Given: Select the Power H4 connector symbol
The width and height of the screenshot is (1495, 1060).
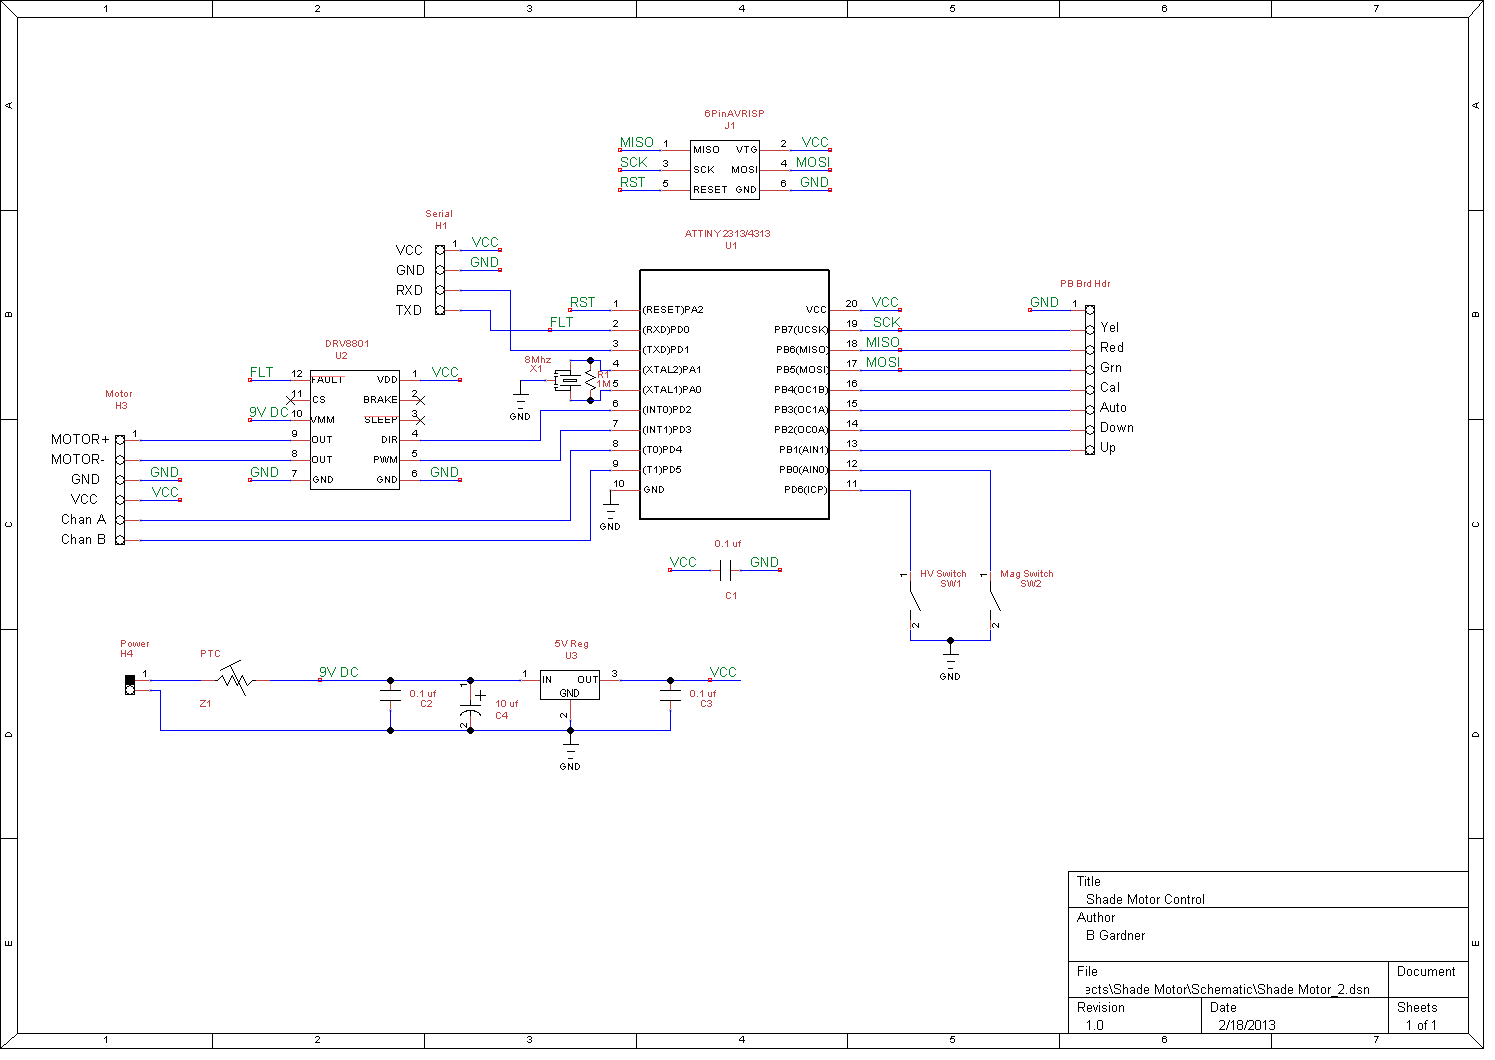Looking at the screenshot, I should (129, 684).
